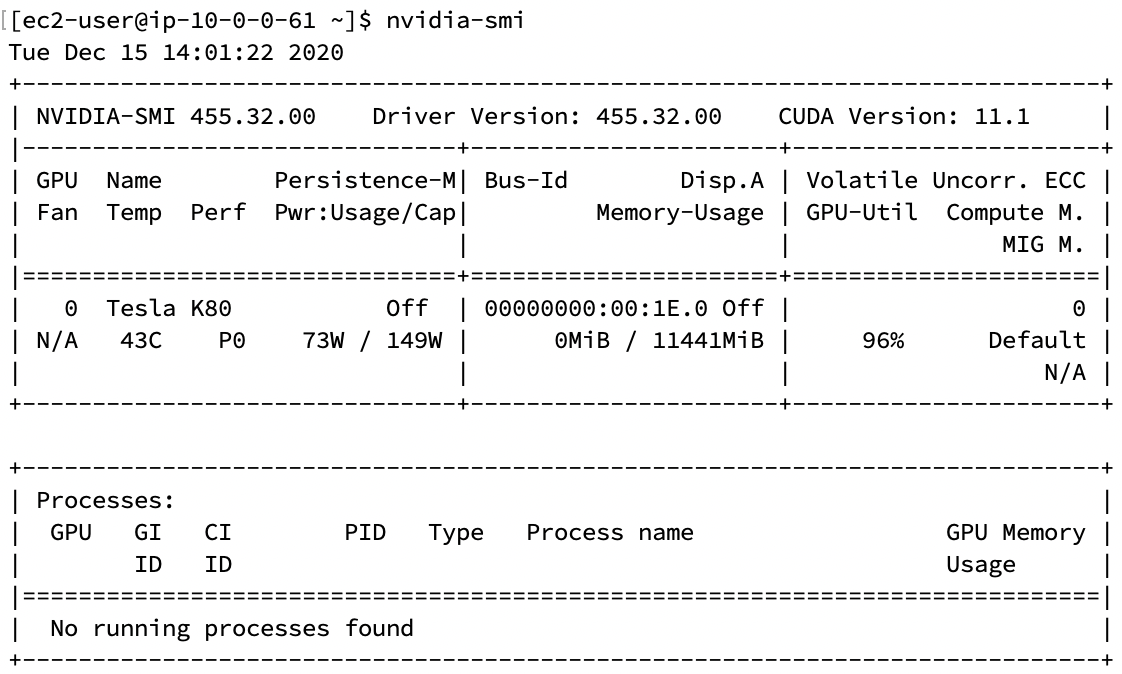Click the 43C temperature reading

tap(141, 341)
